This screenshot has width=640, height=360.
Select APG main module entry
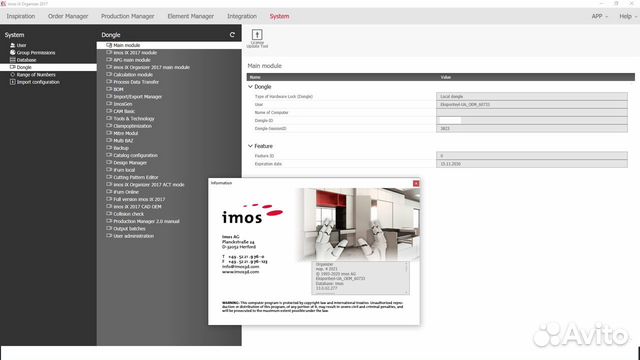coord(131,60)
